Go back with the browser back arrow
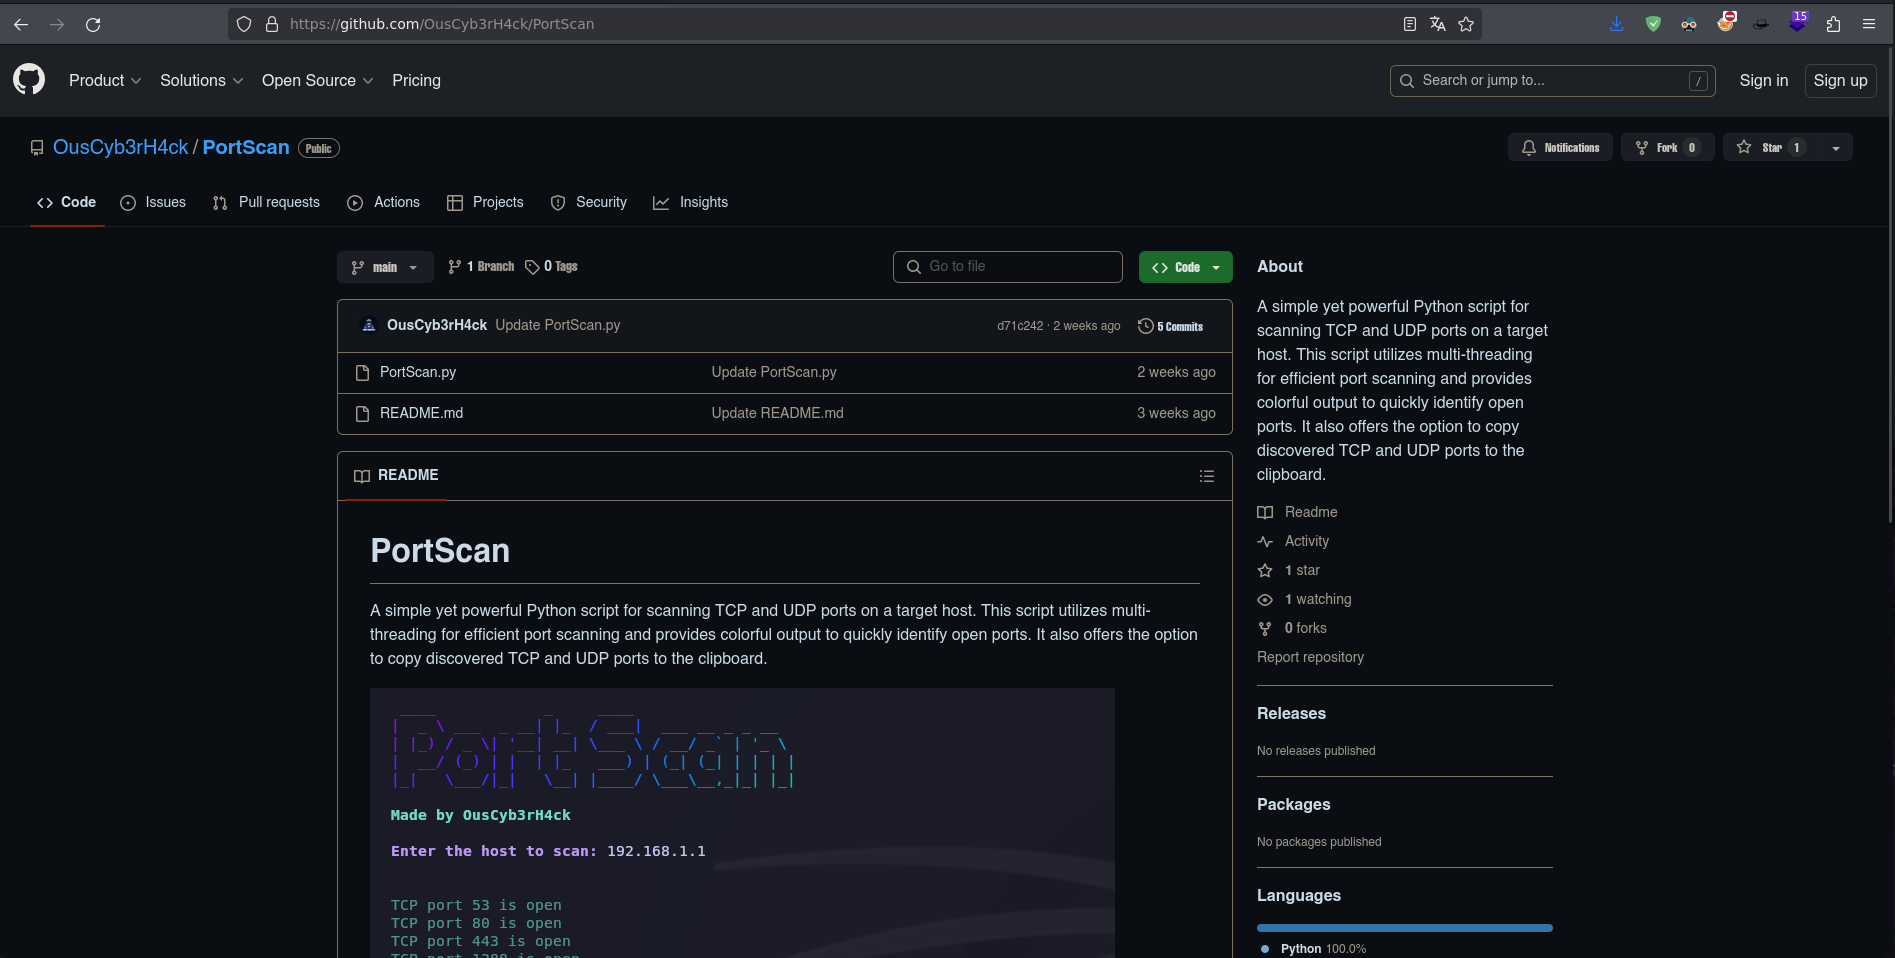The width and height of the screenshot is (1895, 958). (x=21, y=24)
